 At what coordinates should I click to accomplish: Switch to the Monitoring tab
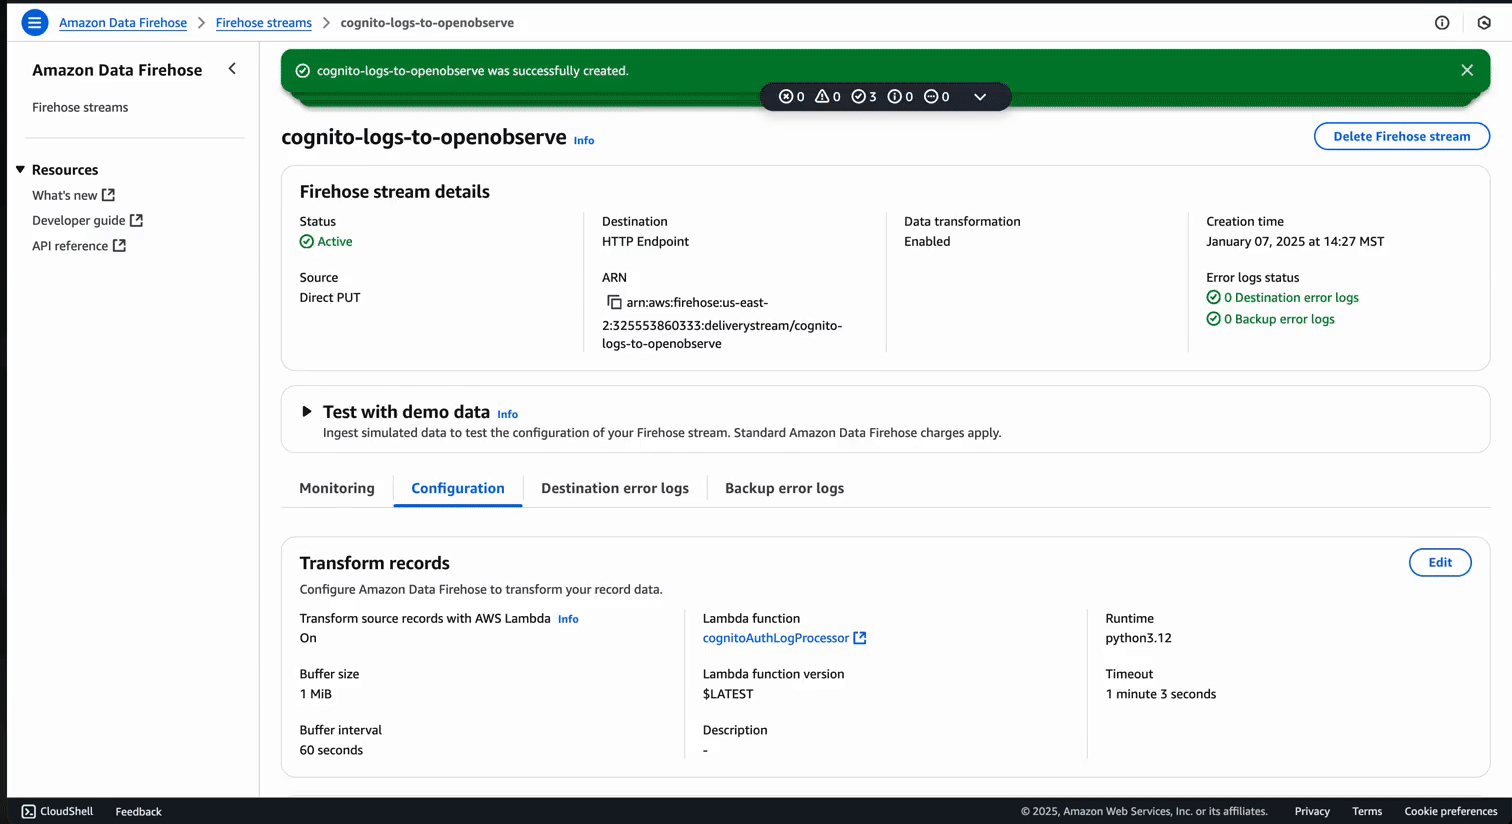point(336,488)
